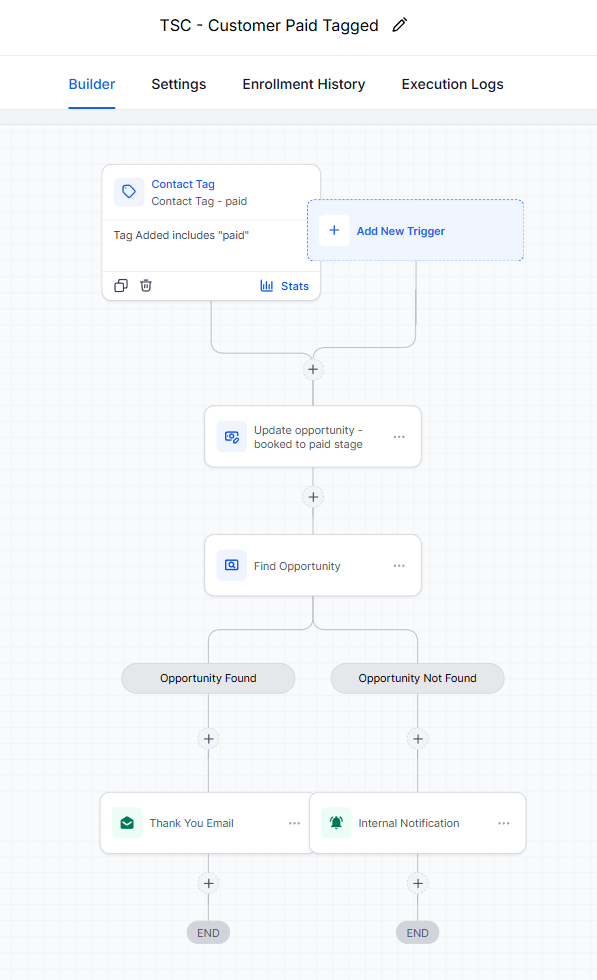This screenshot has height=980, width=597.
Task: Switch to the Settings tab
Action: coord(179,84)
